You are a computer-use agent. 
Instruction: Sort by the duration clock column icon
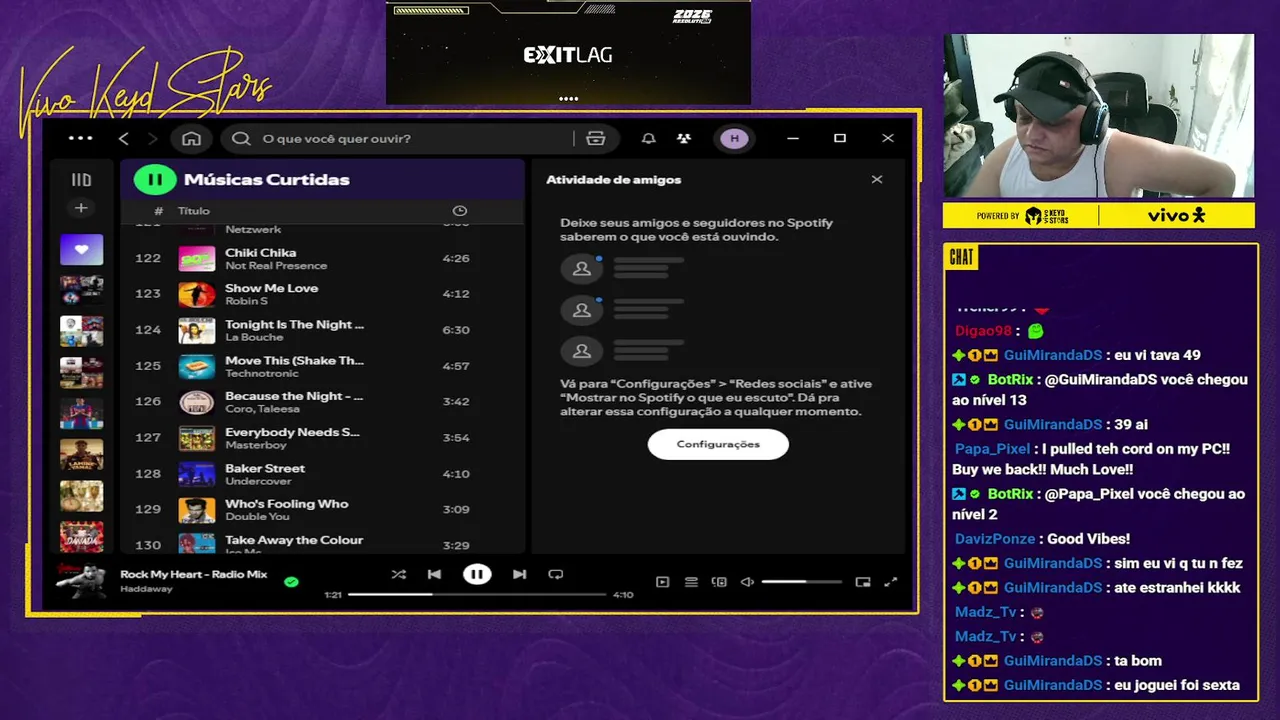(x=460, y=211)
